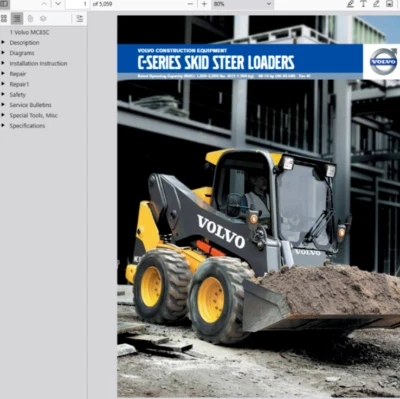Open '1 Volvo MC85C' outline entry

[x=29, y=32]
